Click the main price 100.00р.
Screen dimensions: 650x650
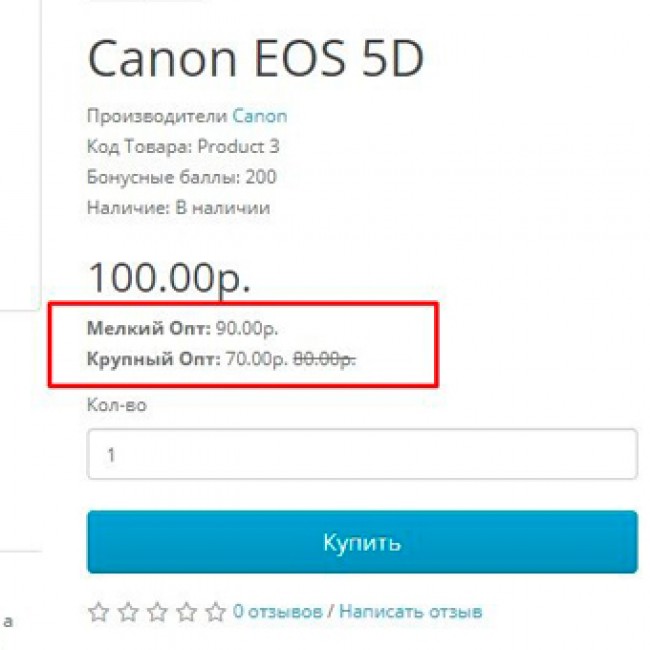click(170, 276)
